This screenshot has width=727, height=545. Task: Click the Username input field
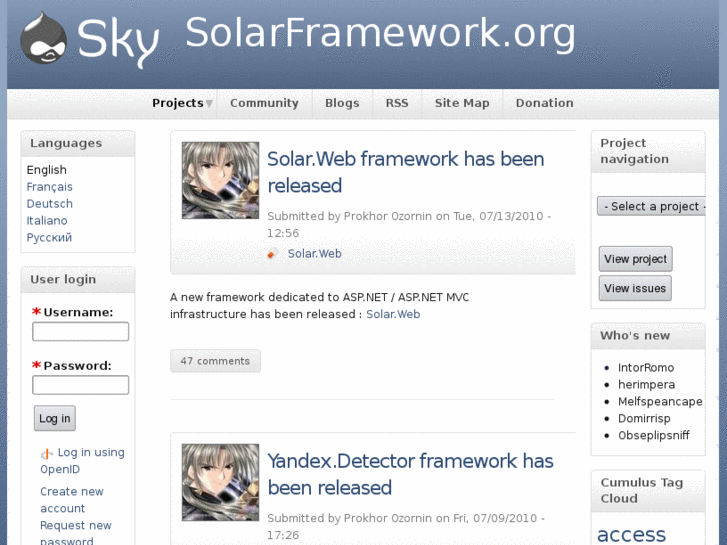tap(80, 332)
